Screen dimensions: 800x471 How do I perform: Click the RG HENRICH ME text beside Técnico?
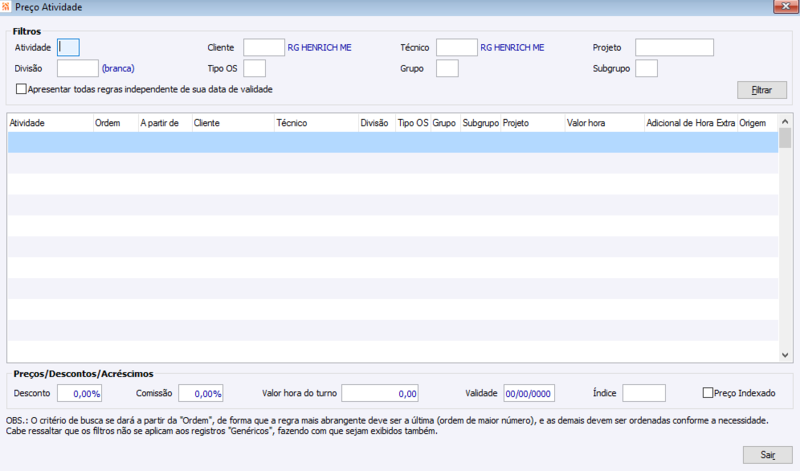click(x=512, y=47)
